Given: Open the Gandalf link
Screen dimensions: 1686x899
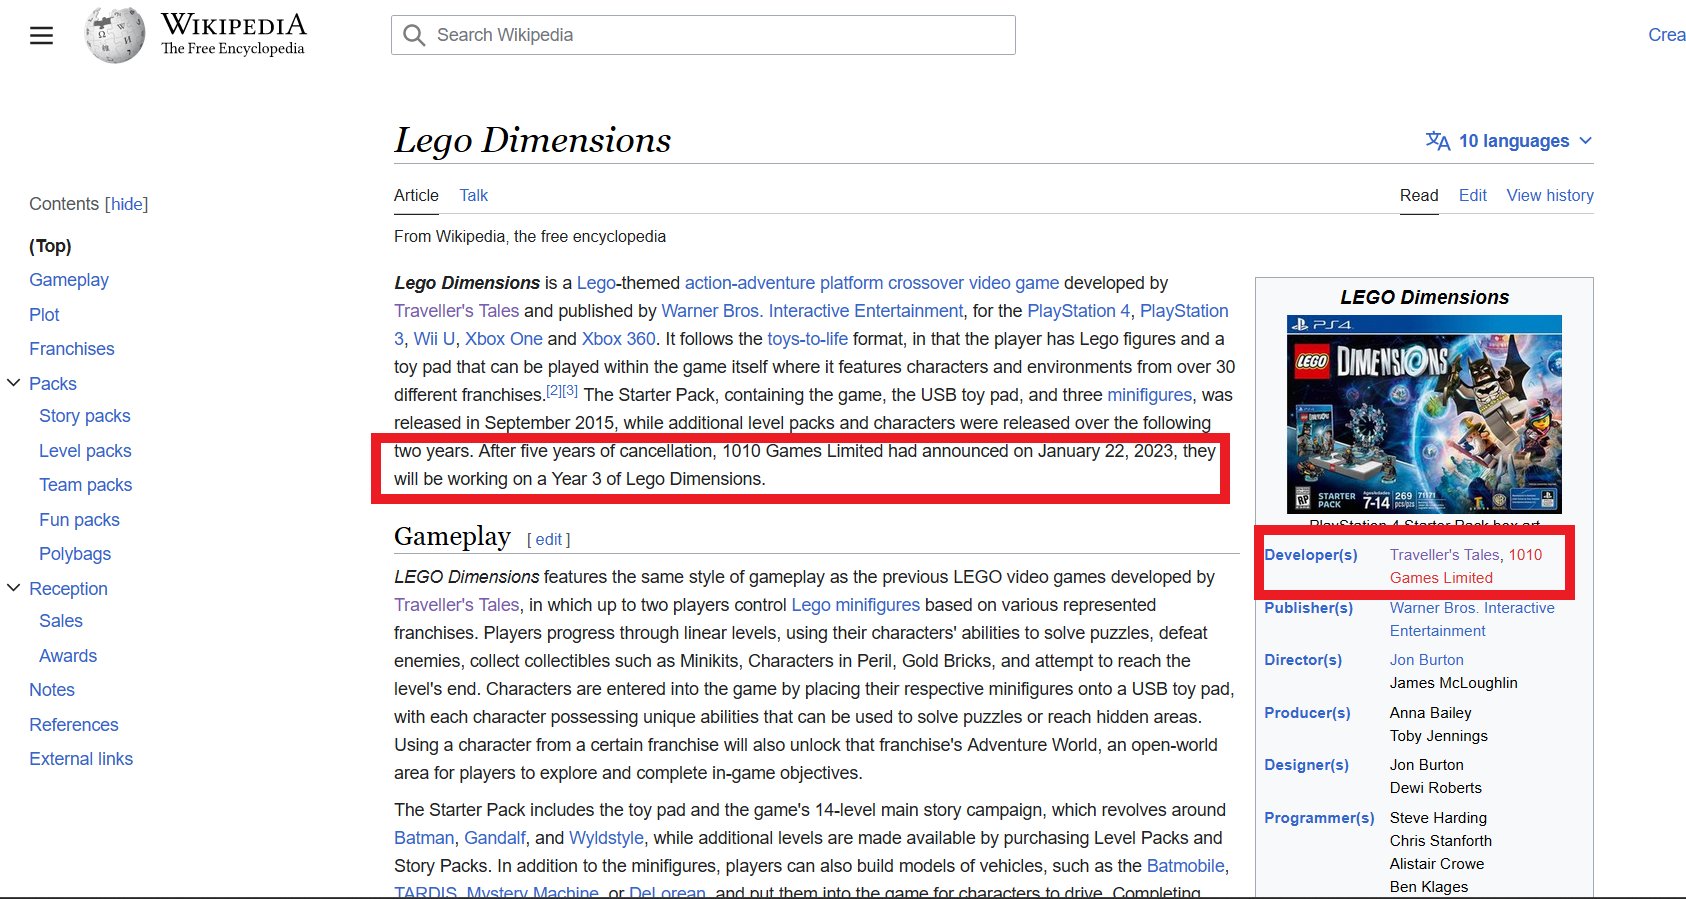Looking at the screenshot, I should pyautogui.click(x=495, y=838).
